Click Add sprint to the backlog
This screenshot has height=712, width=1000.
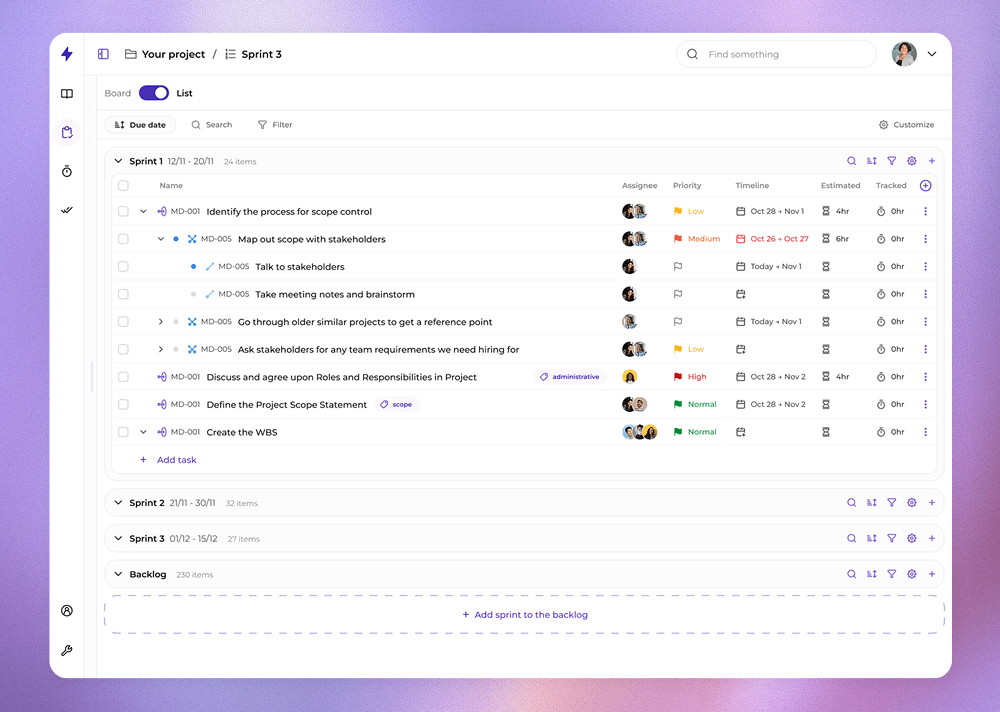click(524, 615)
